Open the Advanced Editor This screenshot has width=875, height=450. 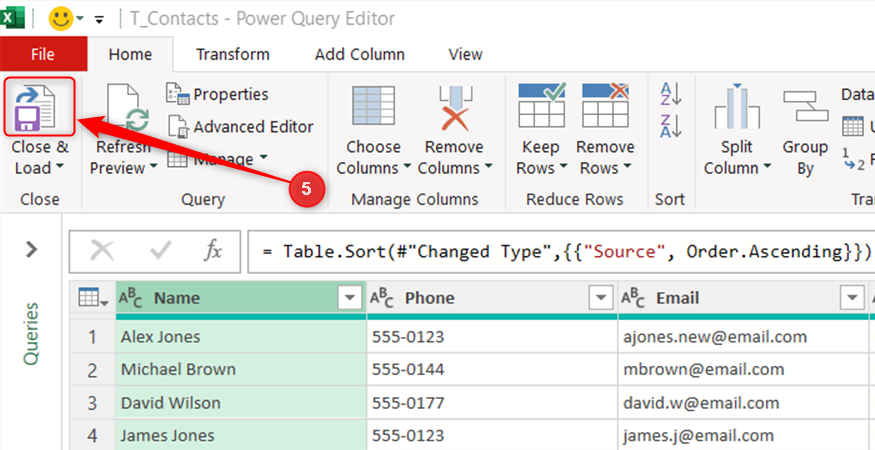click(x=241, y=127)
